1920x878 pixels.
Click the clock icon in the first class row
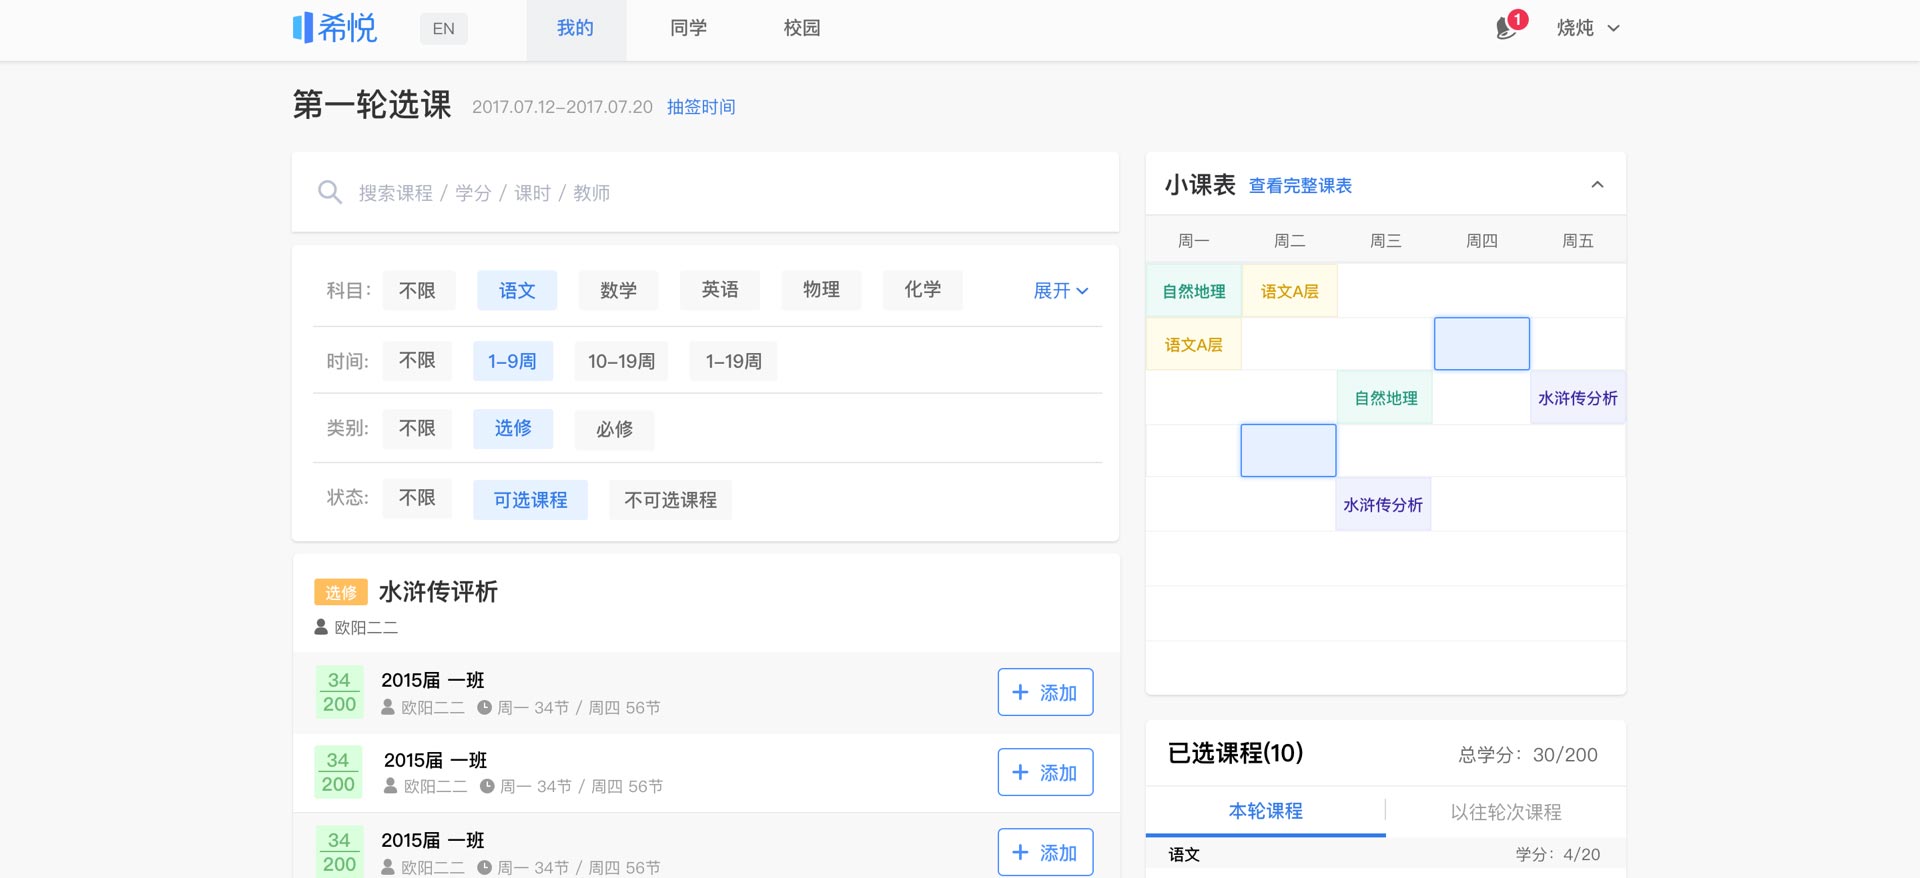click(484, 707)
